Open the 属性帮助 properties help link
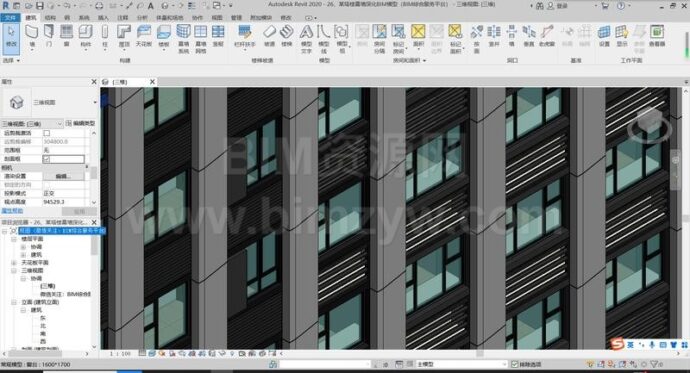690x373 pixels. pos(12,211)
